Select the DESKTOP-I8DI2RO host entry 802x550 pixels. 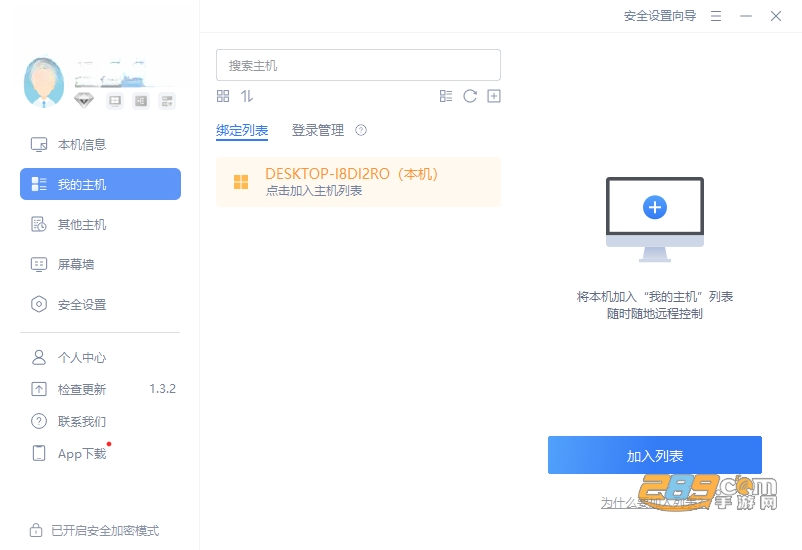point(358,182)
